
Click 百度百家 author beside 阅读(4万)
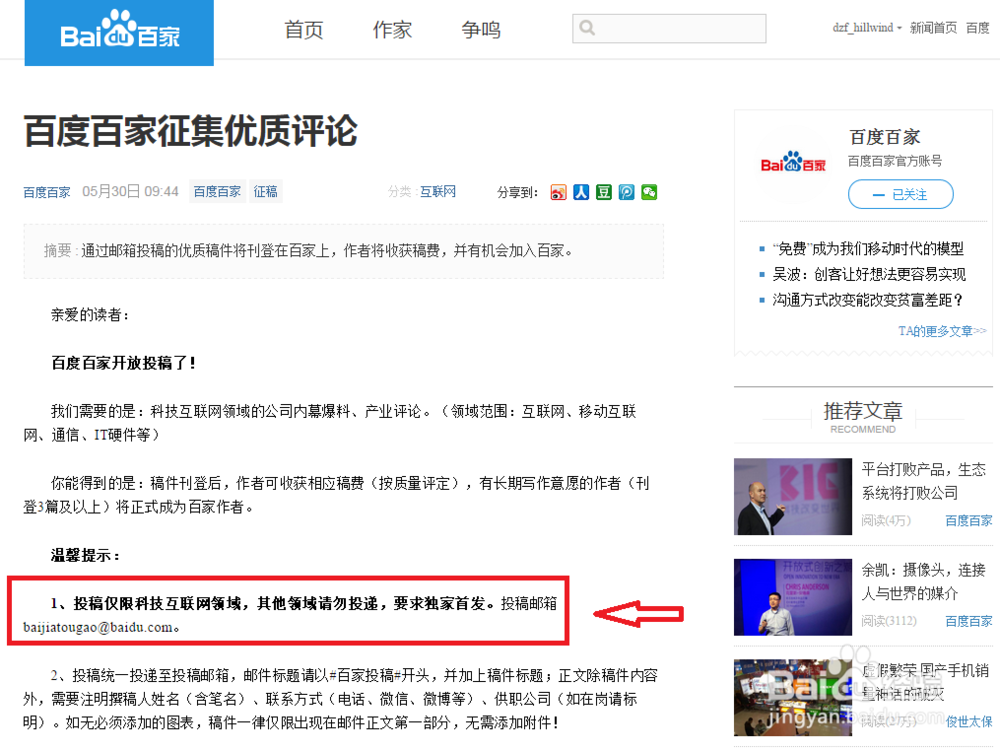click(969, 521)
